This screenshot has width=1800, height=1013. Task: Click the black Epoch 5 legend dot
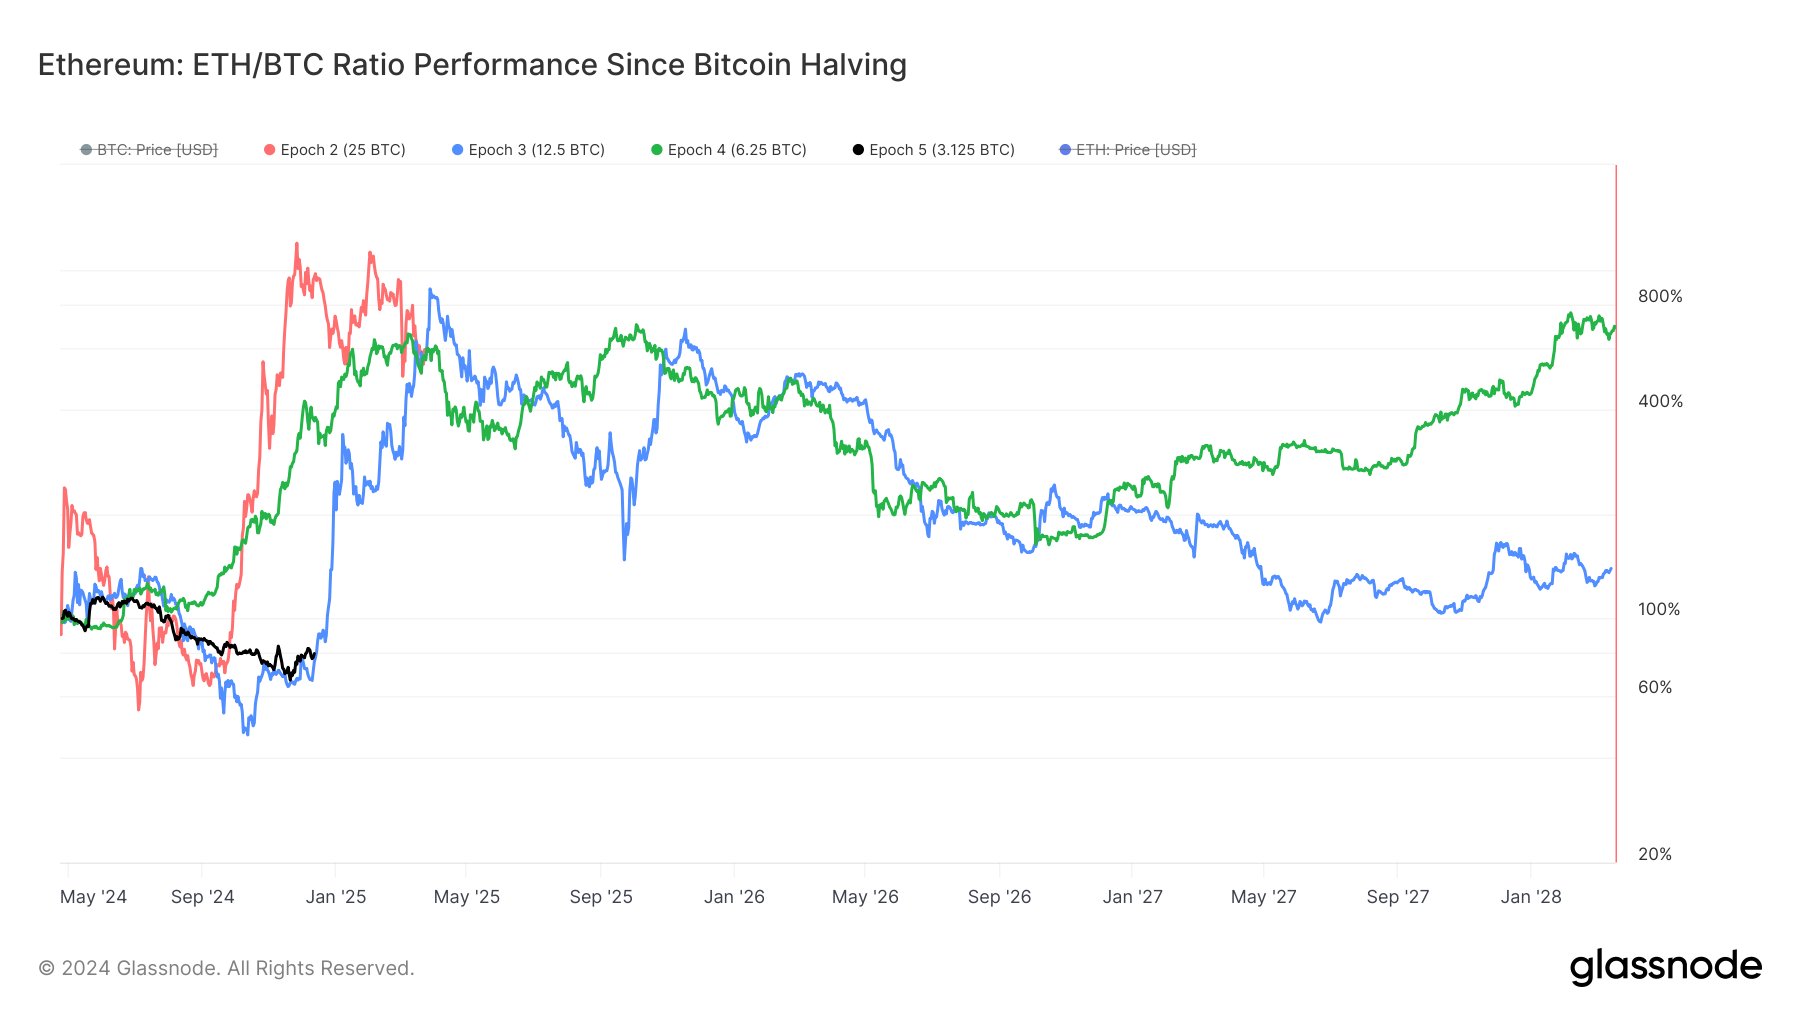(x=858, y=150)
